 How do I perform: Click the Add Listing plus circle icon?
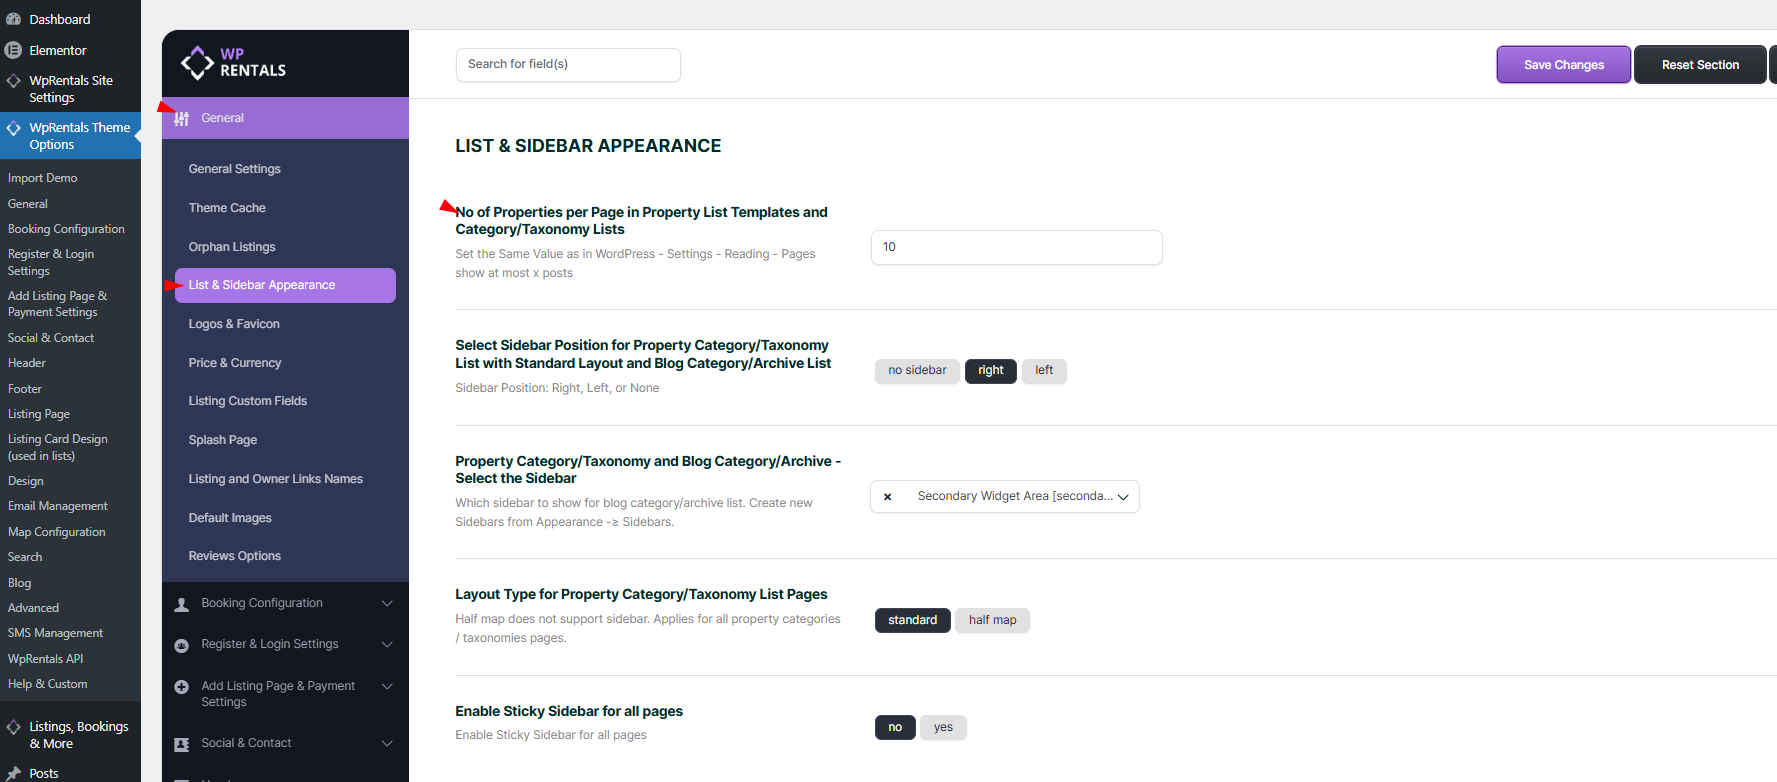pyautogui.click(x=182, y=687)
